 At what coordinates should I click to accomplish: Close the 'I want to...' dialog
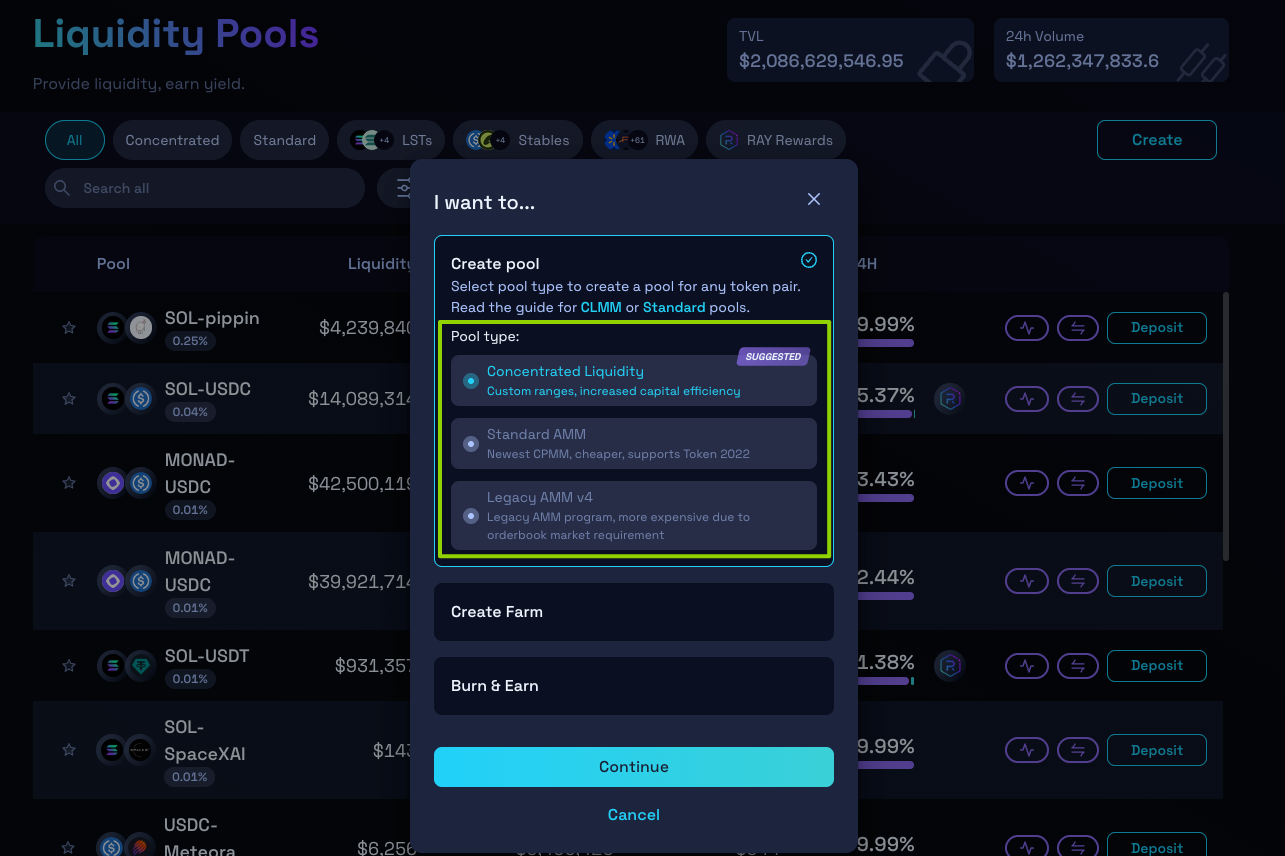(x=814, y=200)
